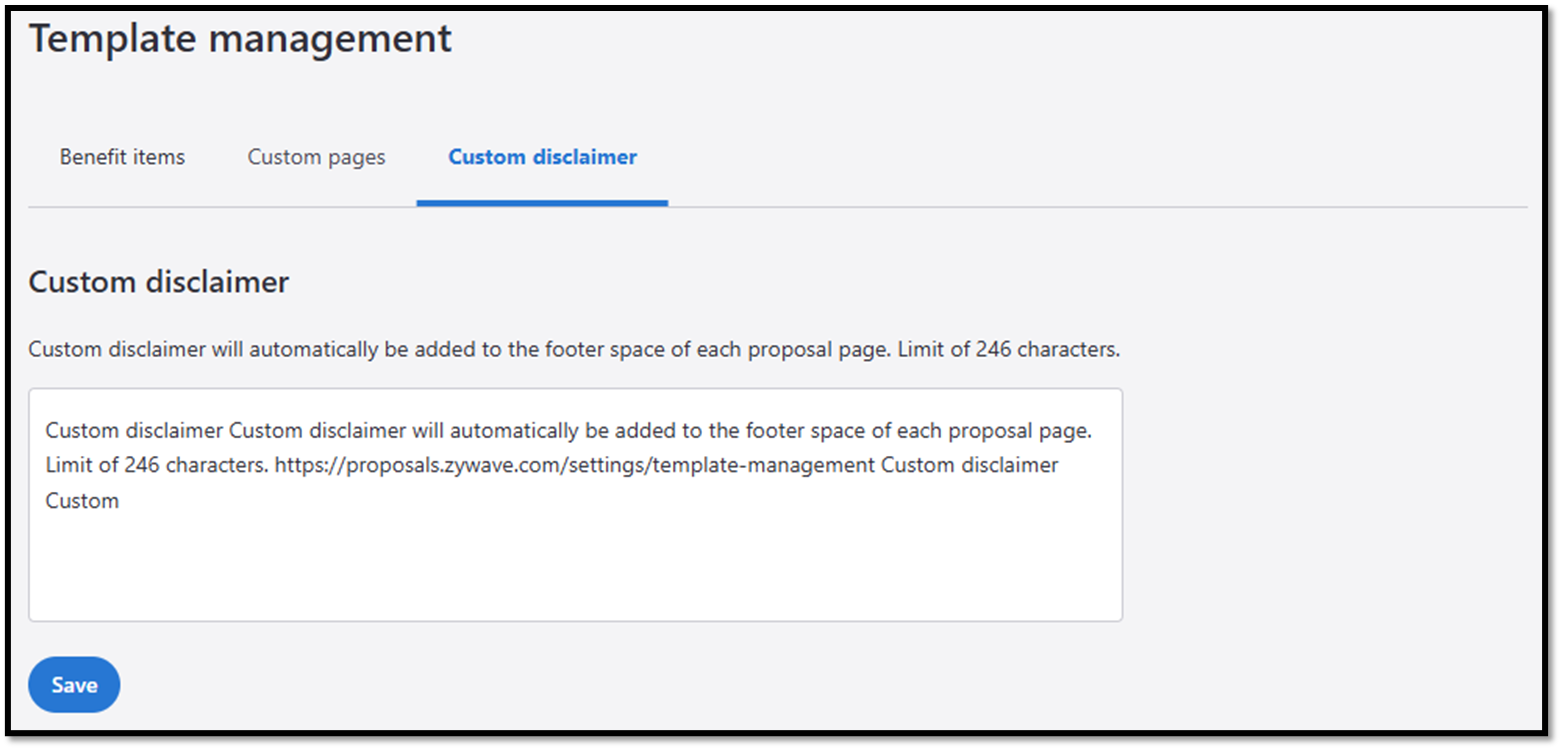Switch to the Benefit items tab
Viewport: 1561px width, 749px height.
[122, 157]
